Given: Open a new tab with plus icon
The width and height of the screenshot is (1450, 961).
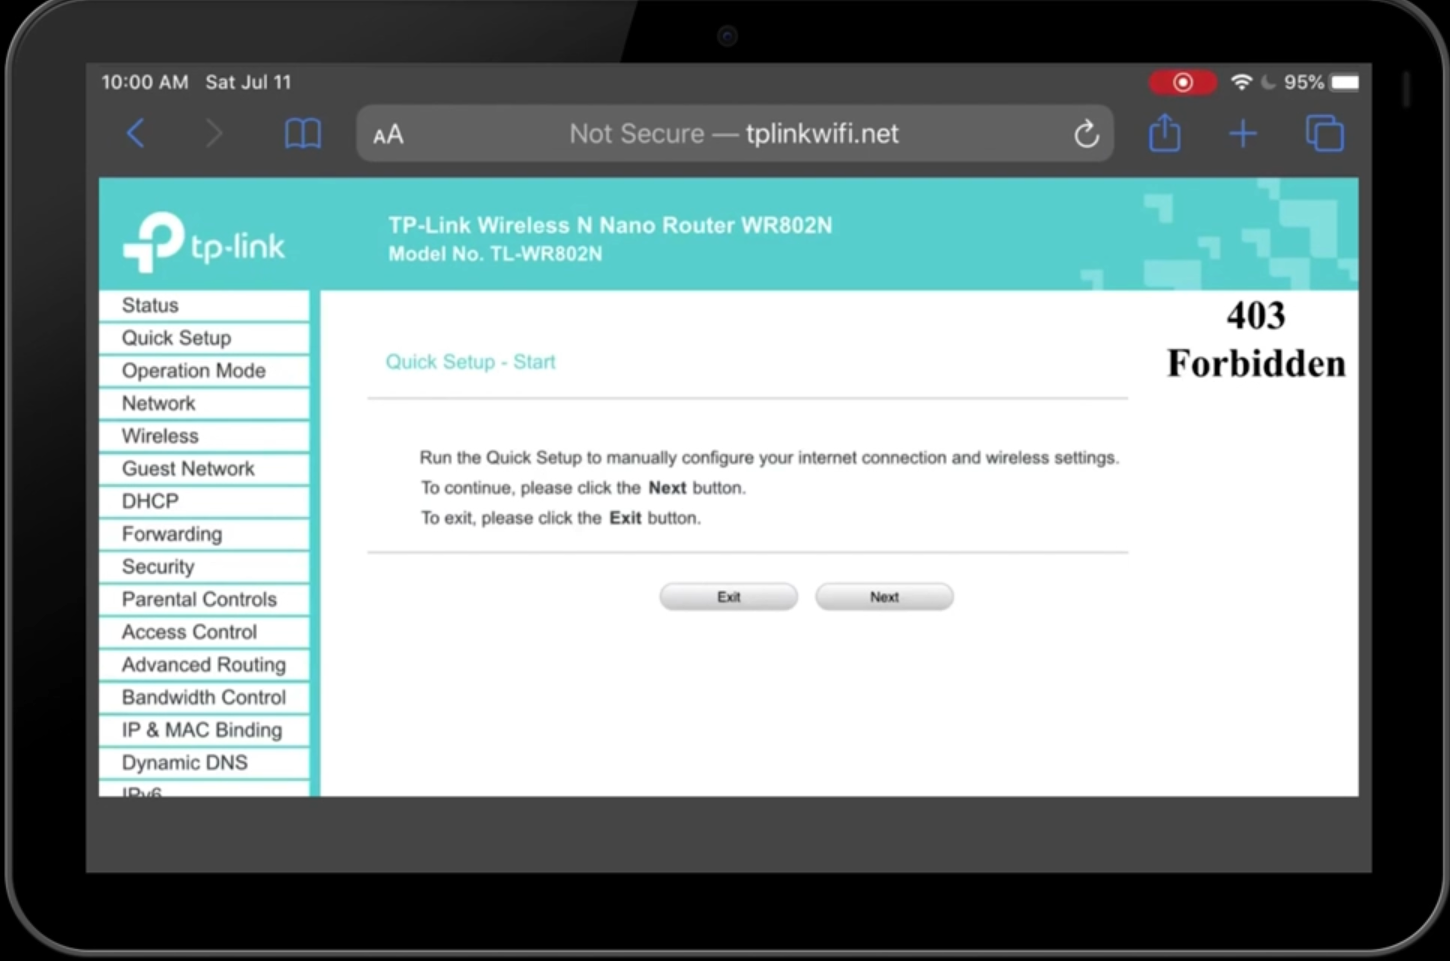Looking at the screenshot, I should [x=1242, y=133].
